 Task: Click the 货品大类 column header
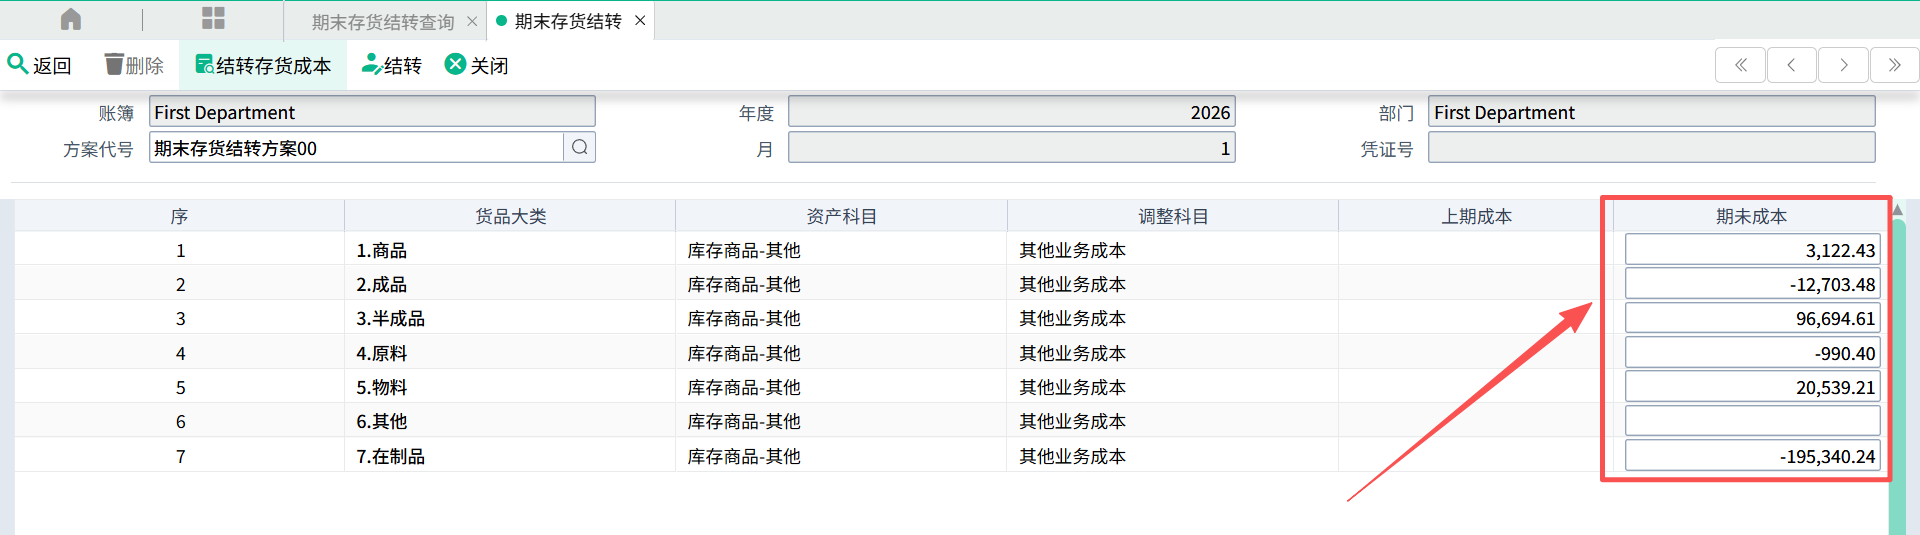[510, 216]
